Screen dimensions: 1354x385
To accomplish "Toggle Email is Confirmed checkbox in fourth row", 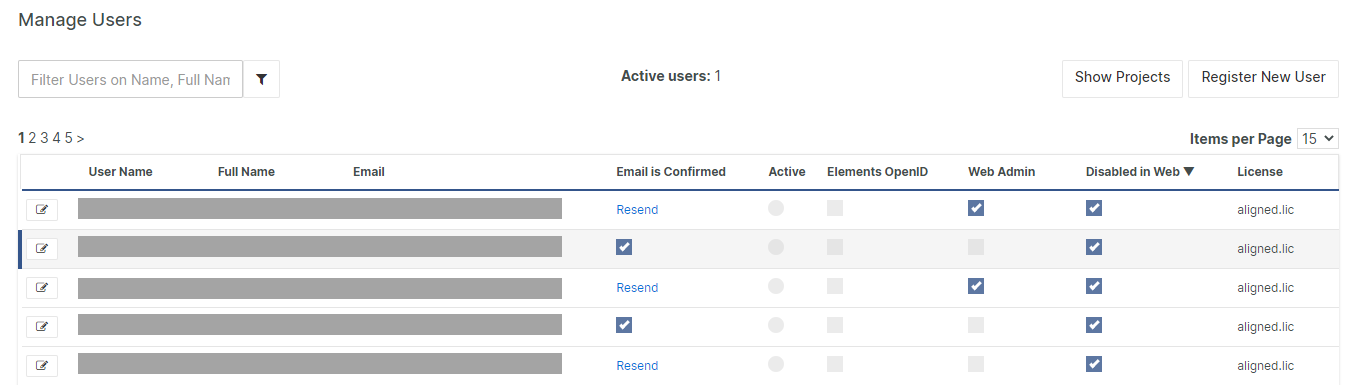I will pos(624,325).
